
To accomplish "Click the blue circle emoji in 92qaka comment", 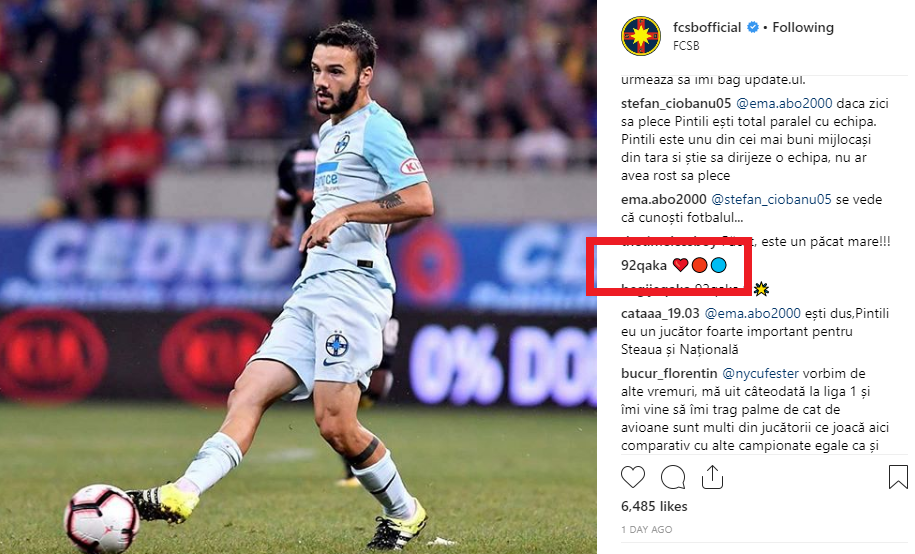I will click(x=718, y=265).
